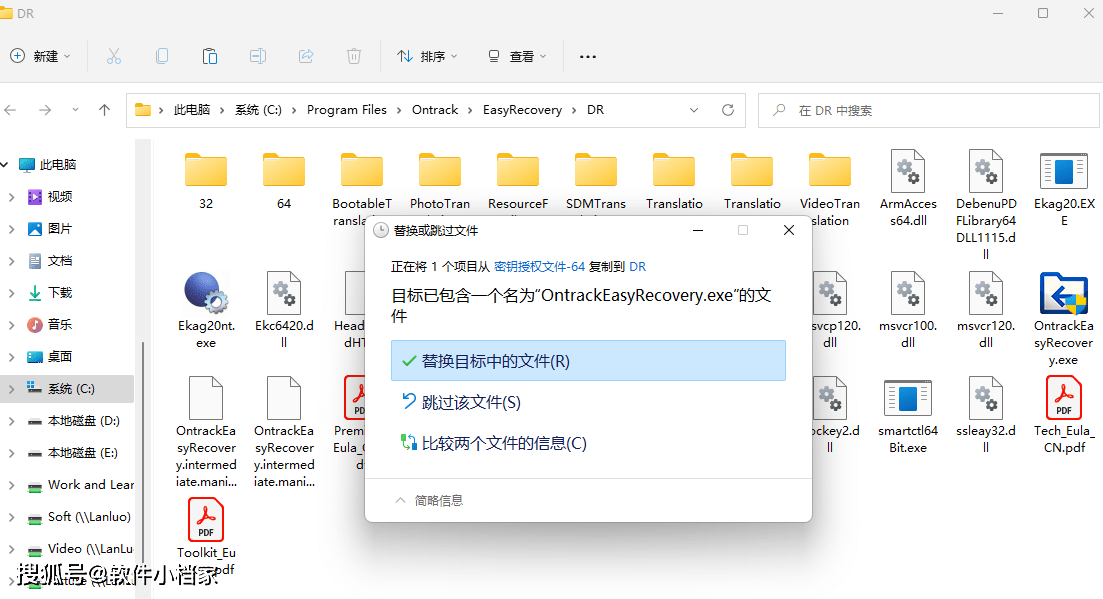Open Soft (\\Lanluo) network drive
The height and width of the screenshot is (599, 1103).
(89, 517)
